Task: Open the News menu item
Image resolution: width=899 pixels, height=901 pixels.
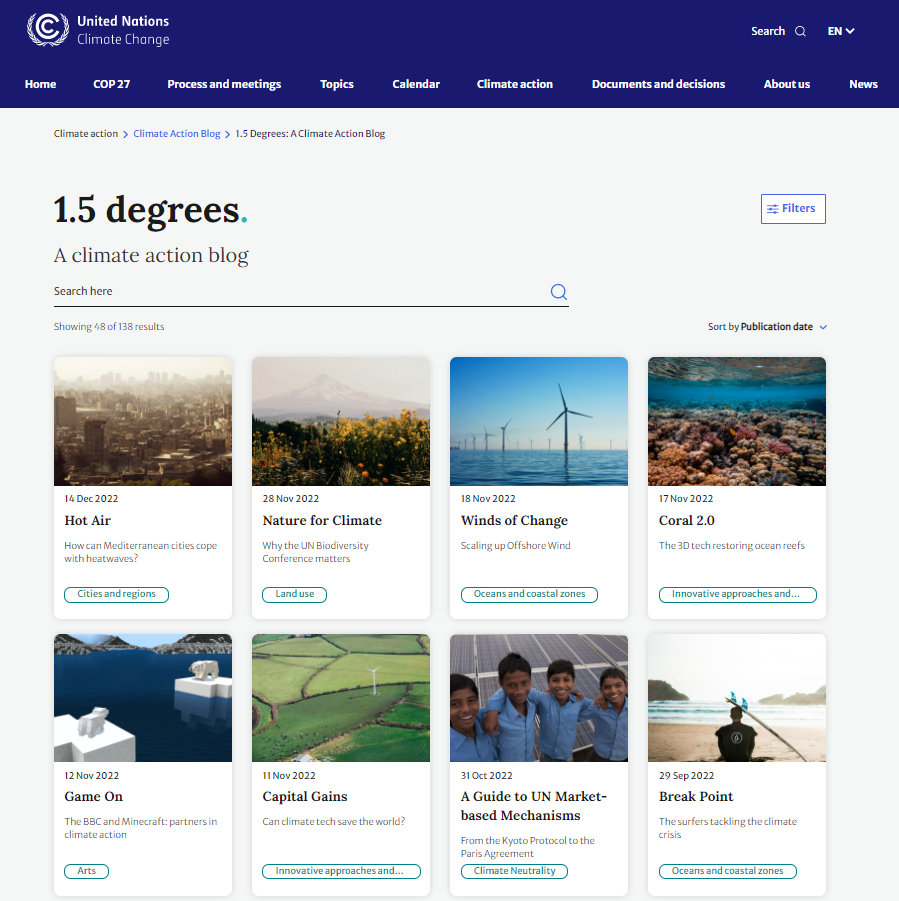Action: click(863, 84)
